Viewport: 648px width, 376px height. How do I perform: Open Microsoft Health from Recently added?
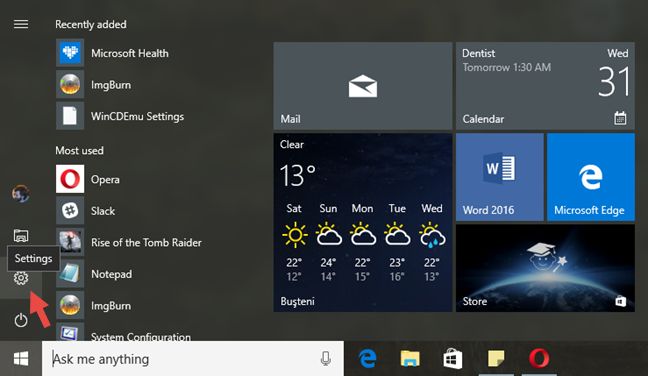112,53
